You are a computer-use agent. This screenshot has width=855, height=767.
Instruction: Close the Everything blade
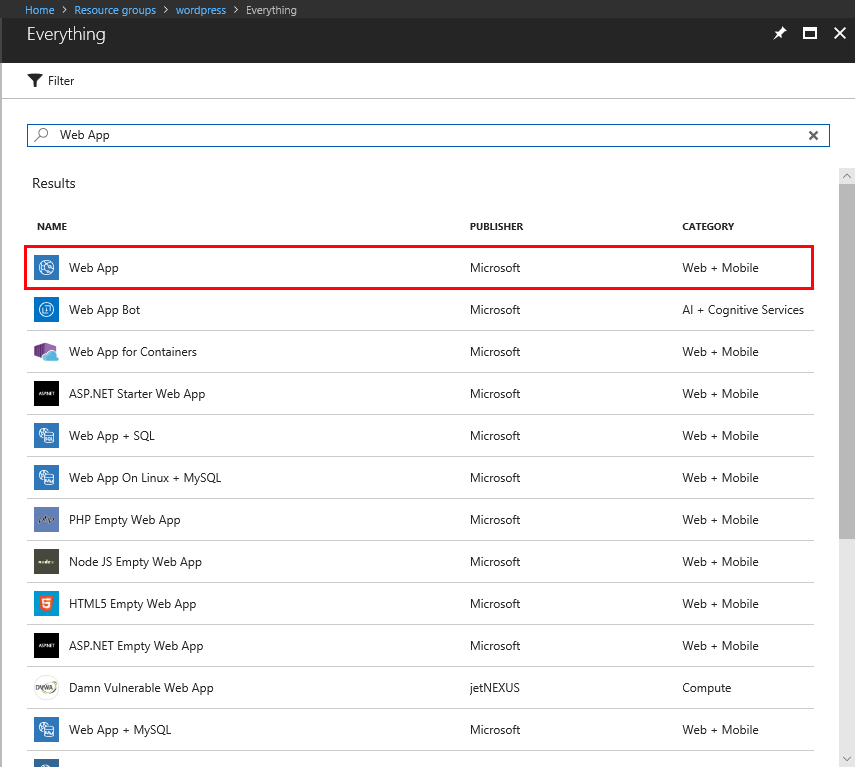pyautogui.click(x=840, y=33)
